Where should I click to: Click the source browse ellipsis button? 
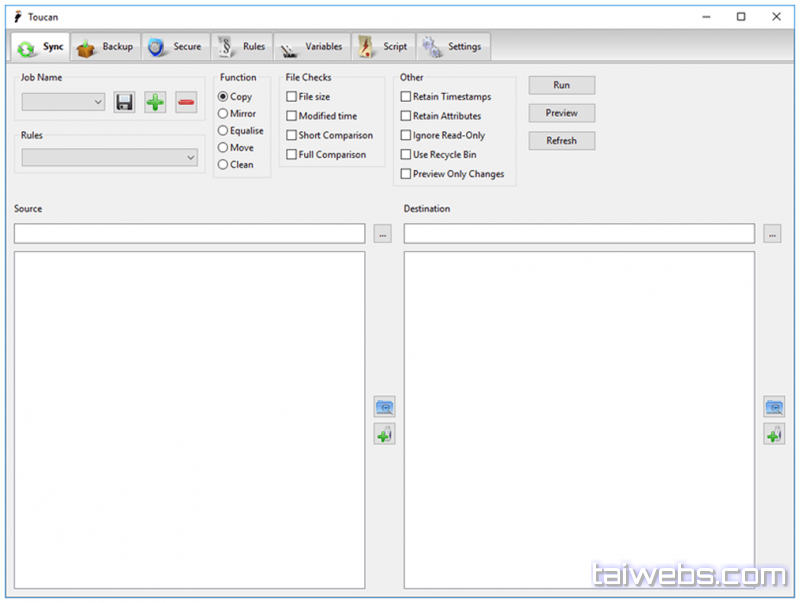pyautogui.click(x=383, y=234)
